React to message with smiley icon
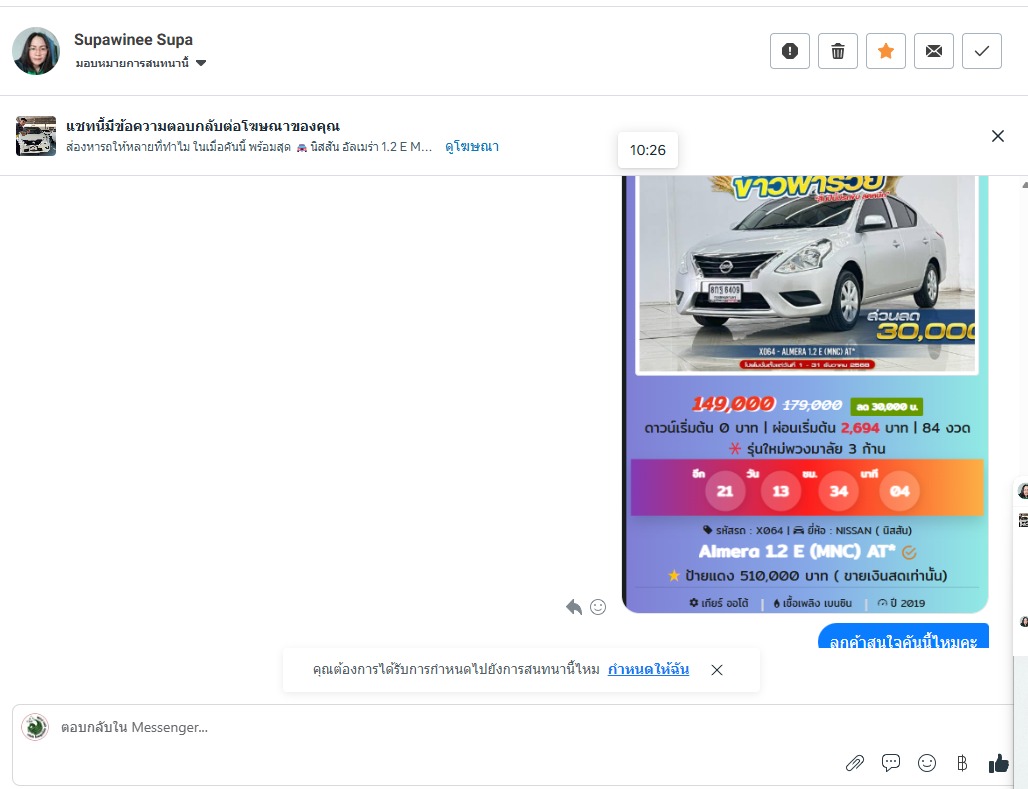The height and width of the screenshot is (789, 1028). pos(598,607)
